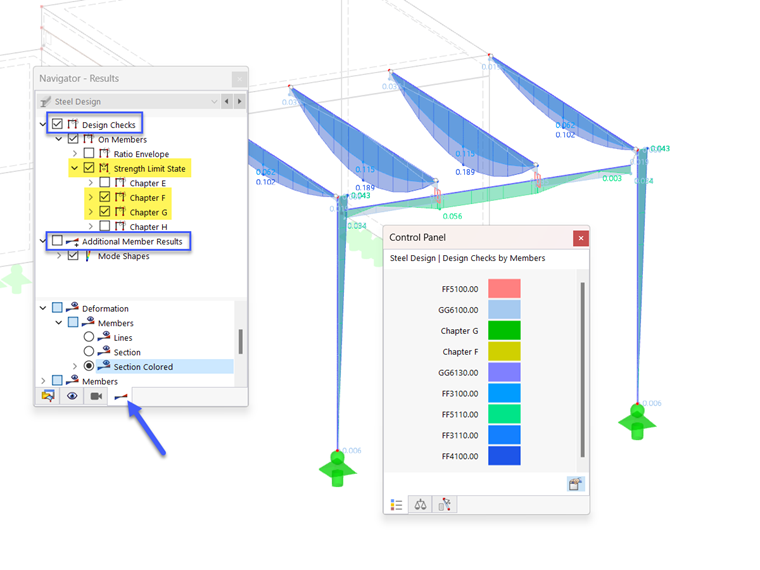Open Navigator Data tab icon

point(48,396)
